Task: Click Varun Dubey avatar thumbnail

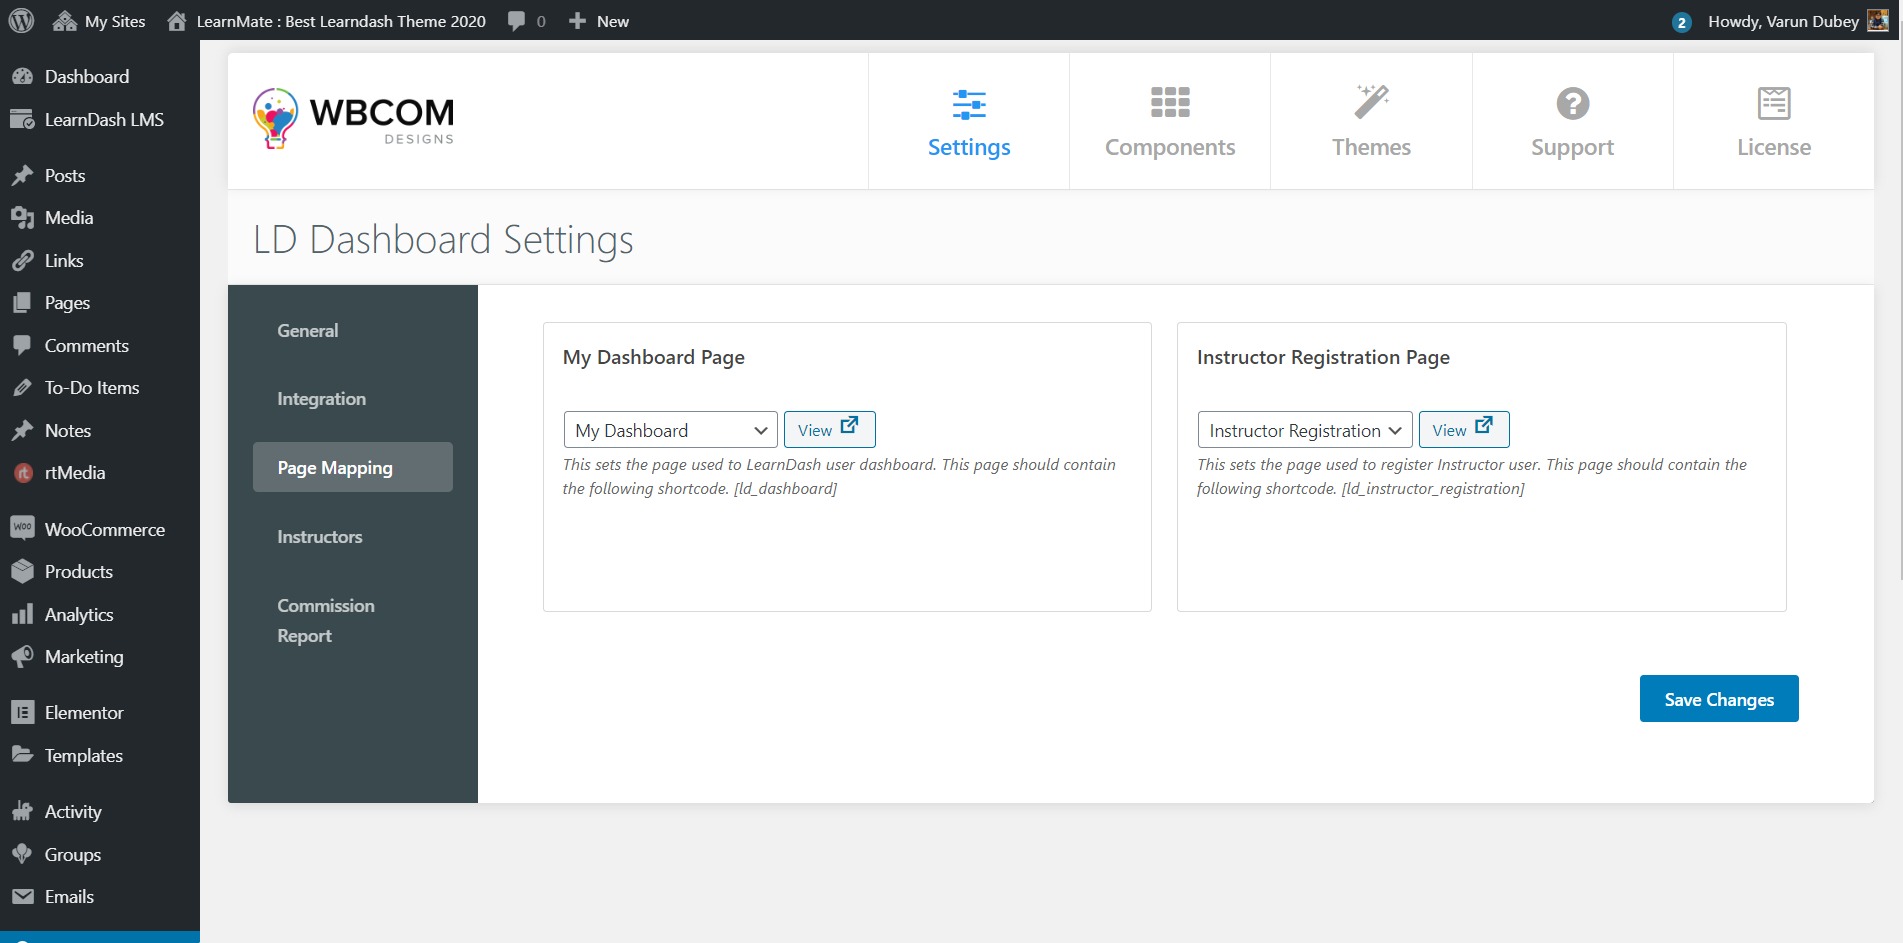Action: (1878, 21)
